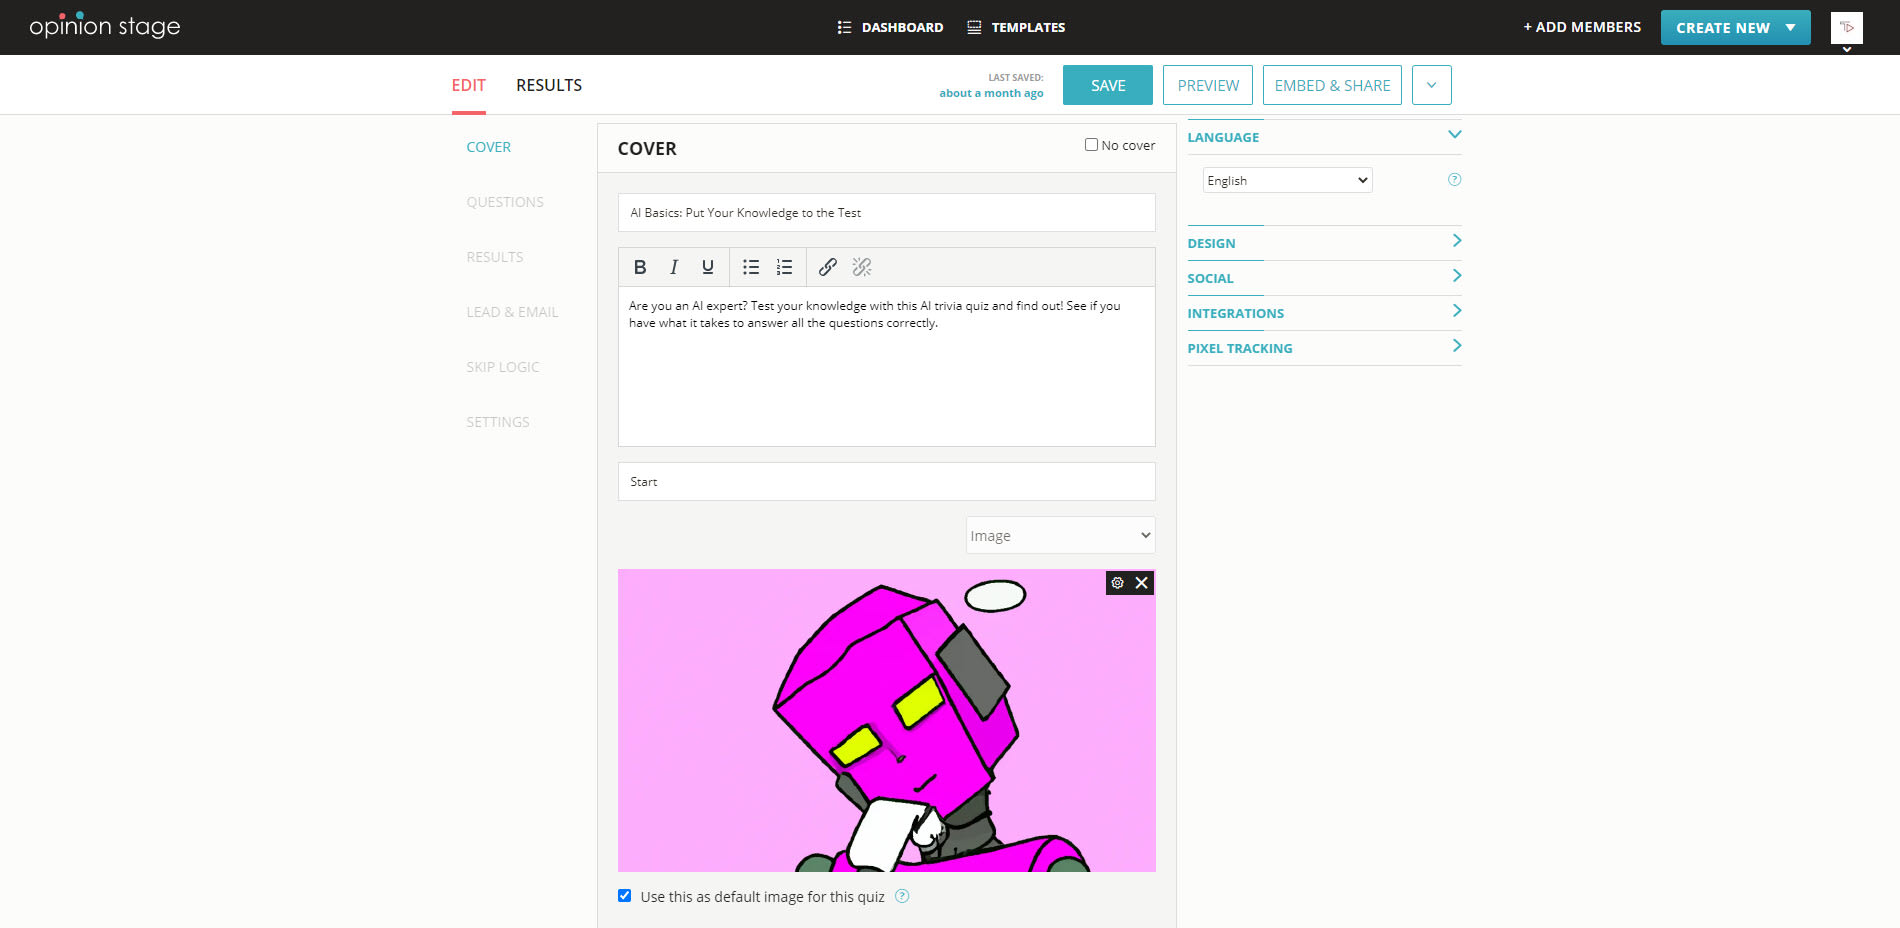This screenshot has width=1900, height=928.
Task: Remove a hyperlink using the unlink icon
Action: point(862,266)
